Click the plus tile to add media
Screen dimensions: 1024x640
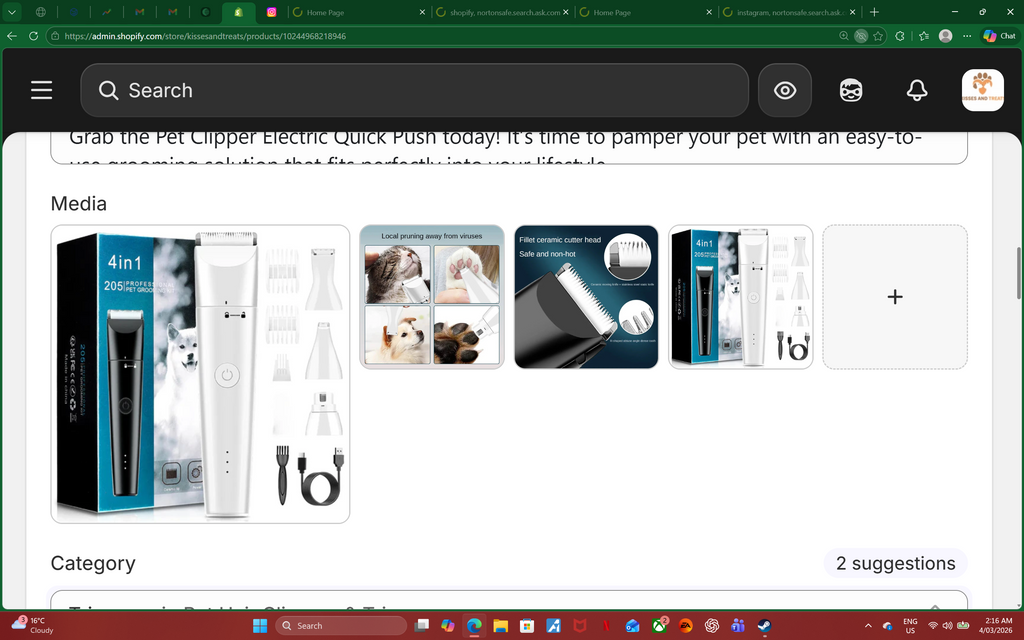point(895,296)
